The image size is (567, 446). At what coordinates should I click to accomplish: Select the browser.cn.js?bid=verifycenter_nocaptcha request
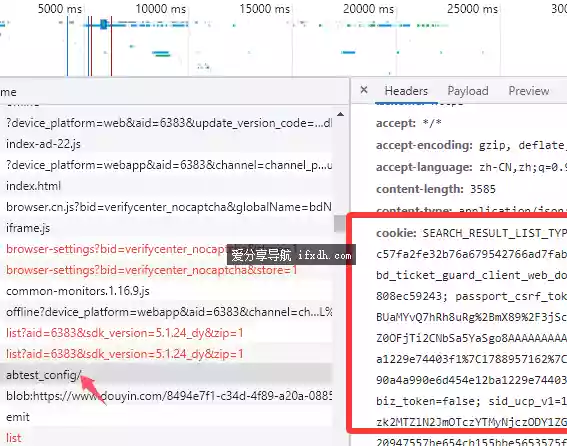(166, 207)
